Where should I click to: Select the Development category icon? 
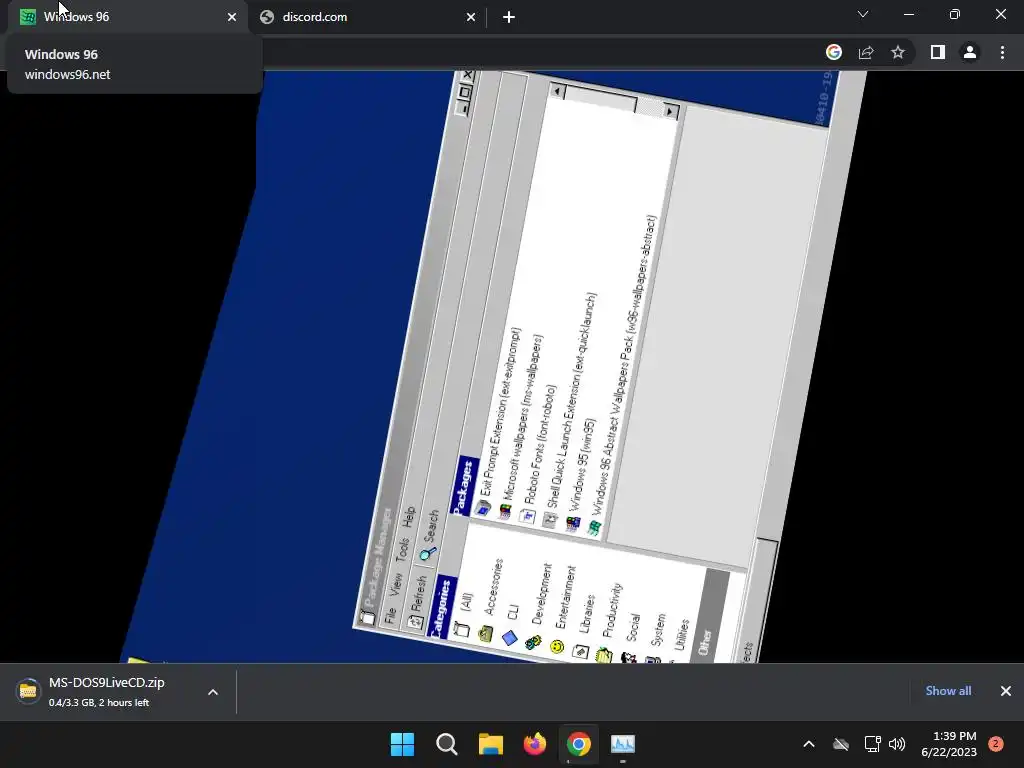click(x=533, y=643)
